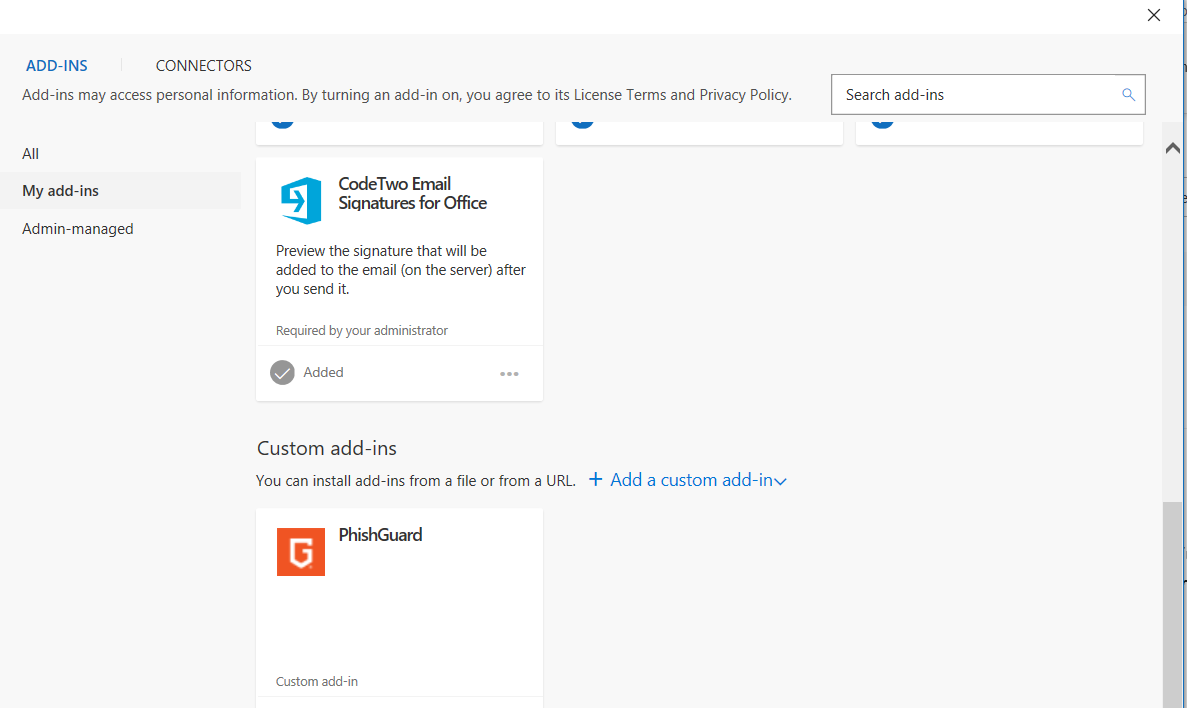Viewport: 1187px width, 708px height.
Task: Click the Required by your administrator text
Action: tap(362, 331)
